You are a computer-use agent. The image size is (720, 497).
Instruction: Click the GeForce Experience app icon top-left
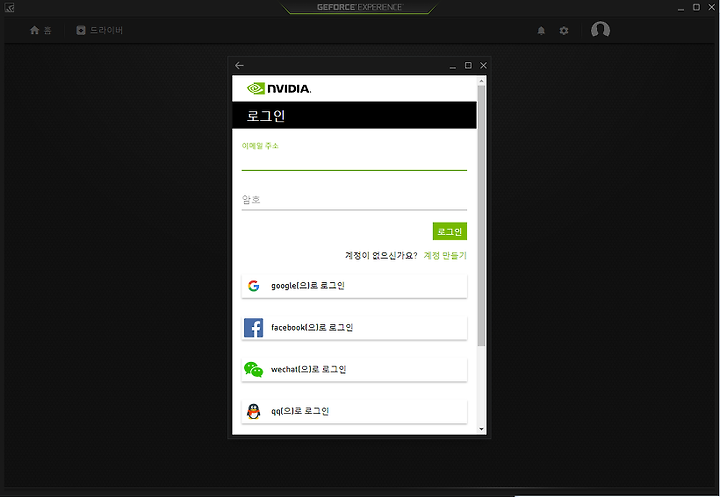(x=9, y=7)
